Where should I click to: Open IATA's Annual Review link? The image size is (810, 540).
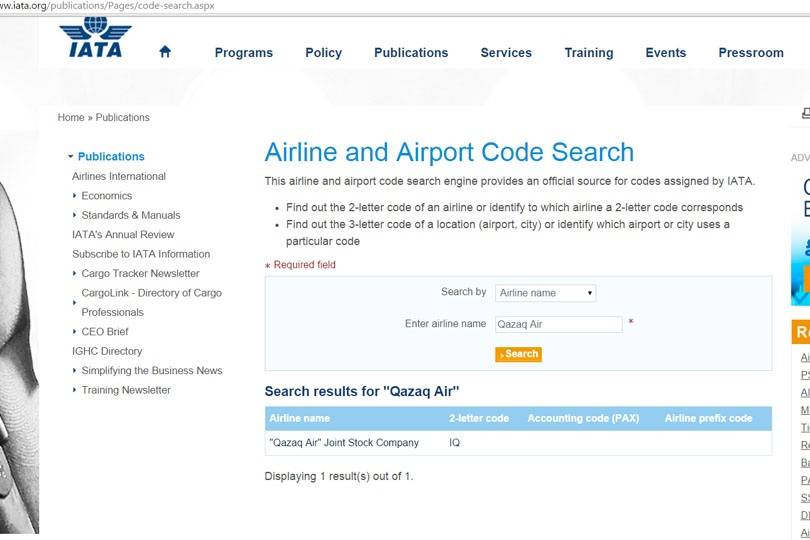tap(123, 235)
